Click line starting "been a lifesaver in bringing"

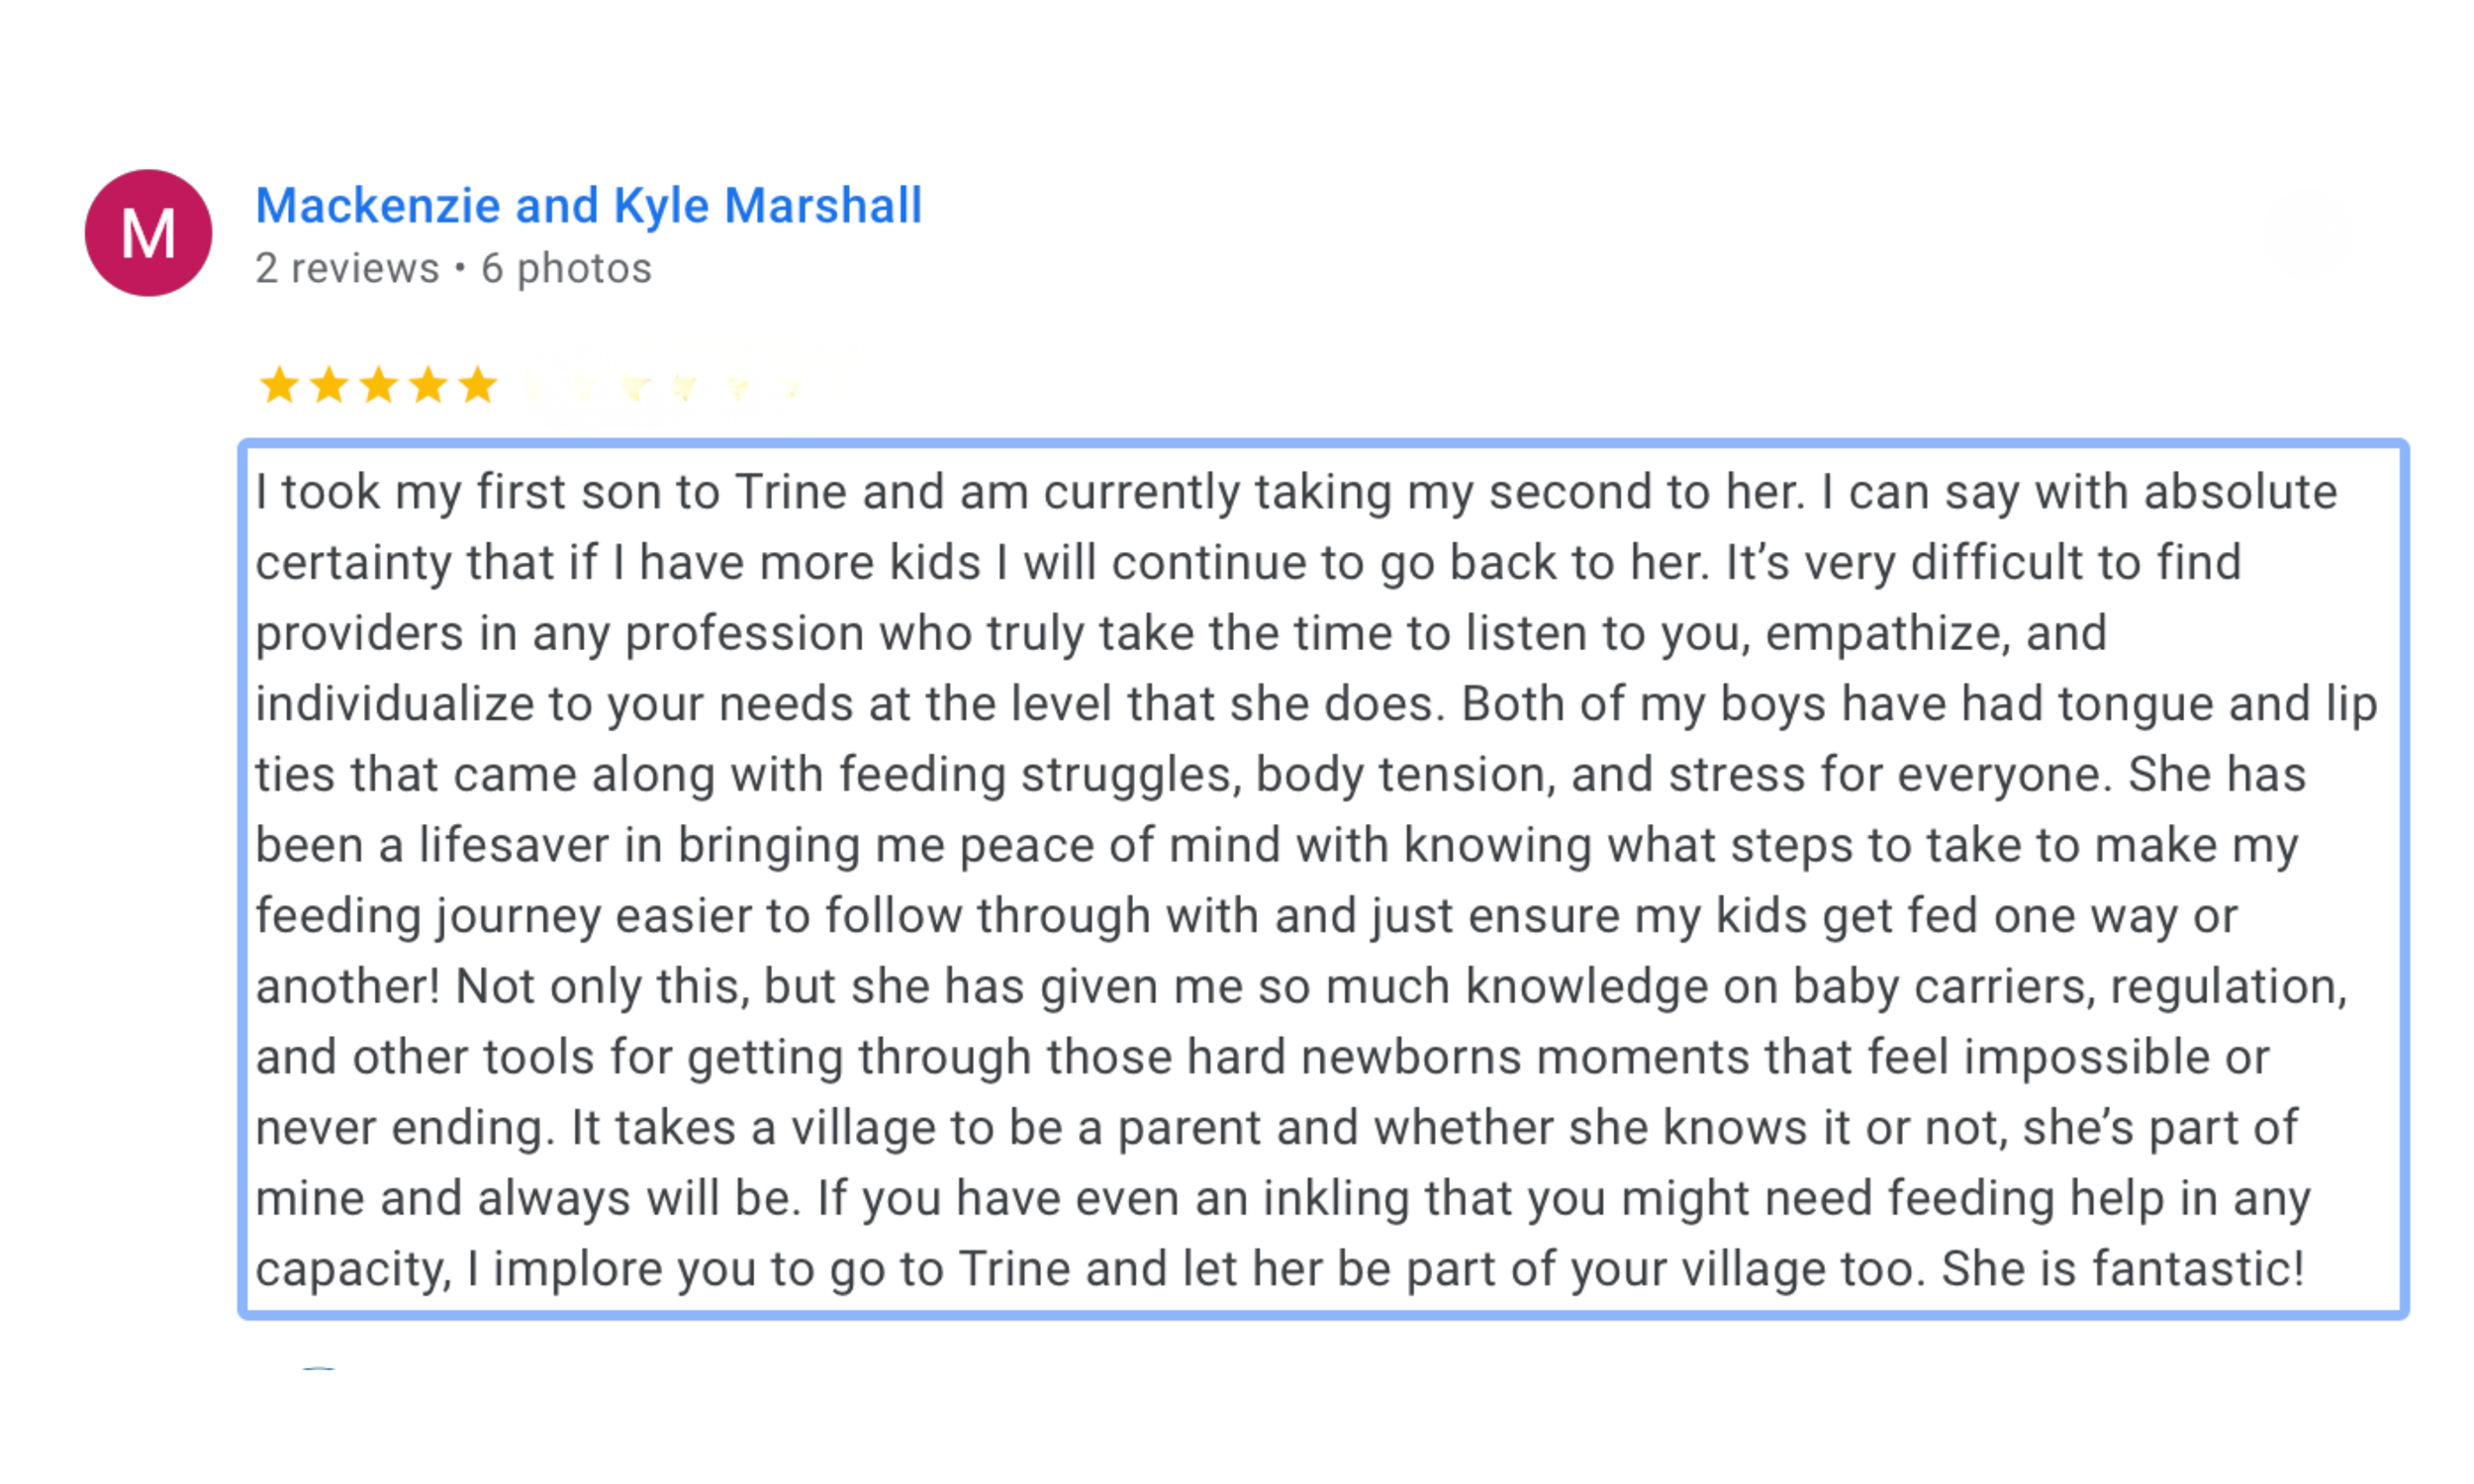1277,846
